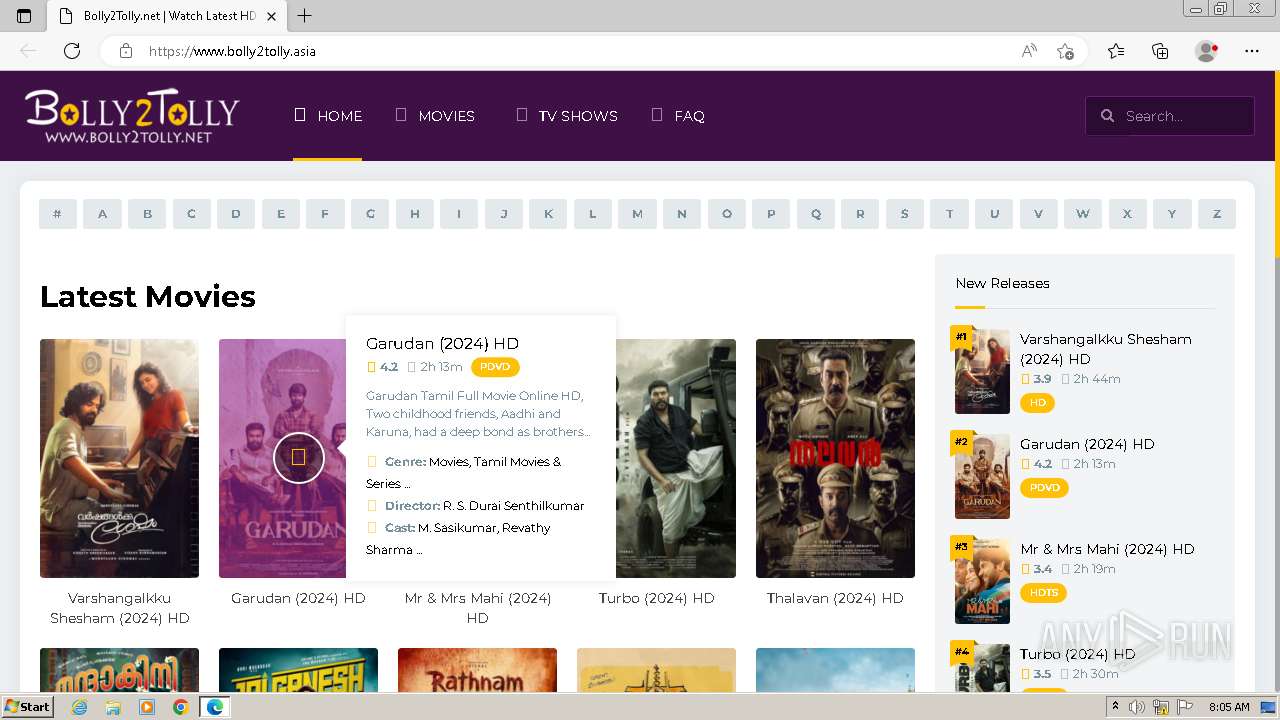Filter movies by the # symbol

tap(57, 214)
